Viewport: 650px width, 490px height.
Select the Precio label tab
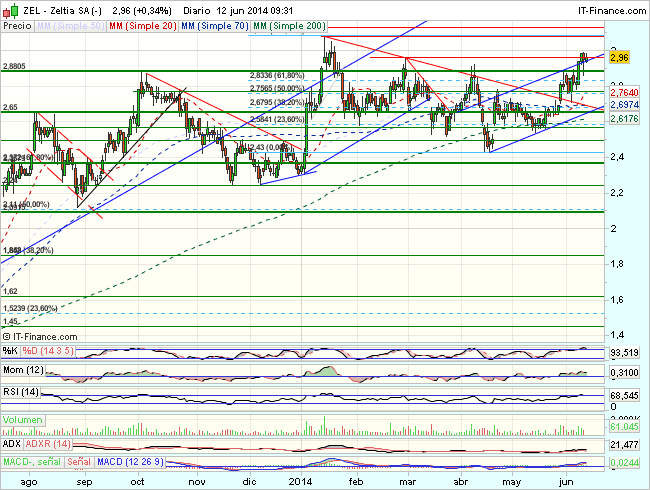click(16, 23)
